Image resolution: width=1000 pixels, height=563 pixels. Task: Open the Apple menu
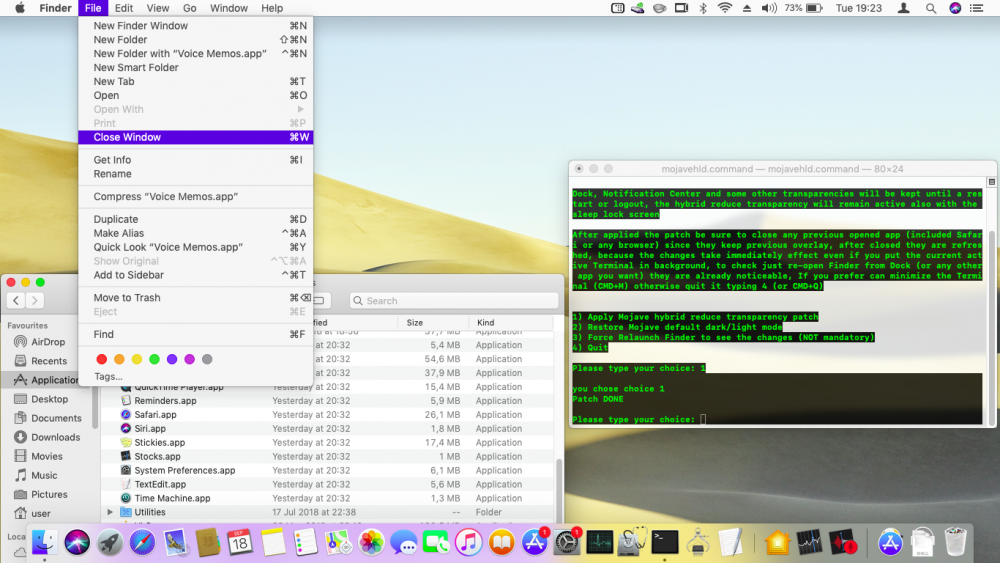point(20,8)
